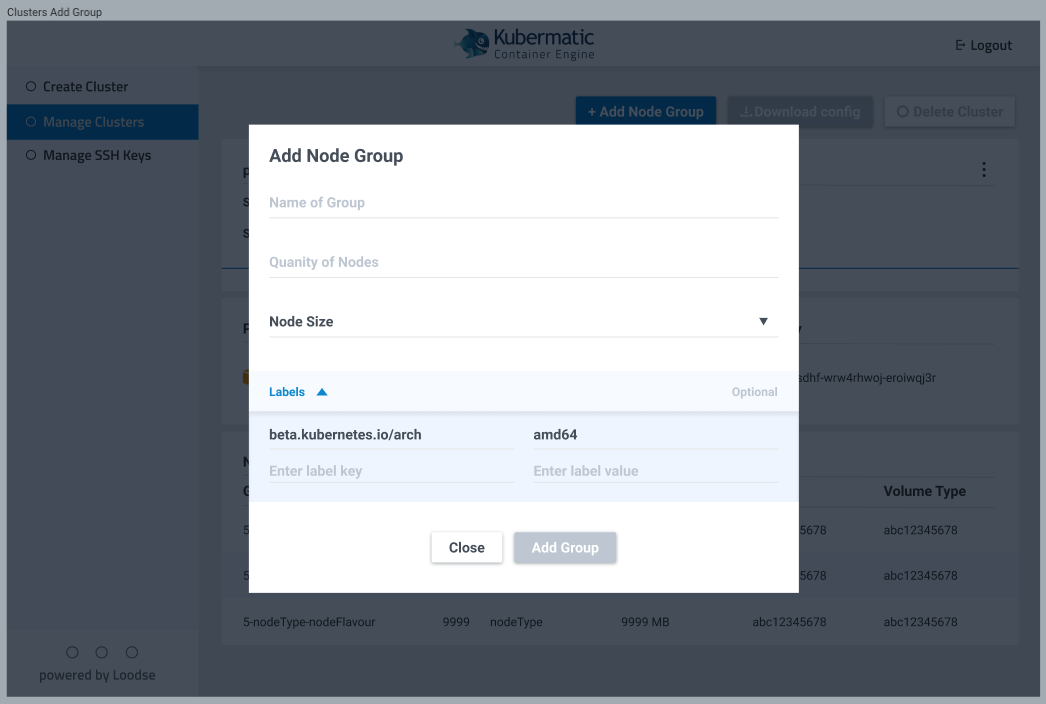Click the circle icon beside Manage Clusters
This screenshot has width=1046, height=704.
point(31,121)
